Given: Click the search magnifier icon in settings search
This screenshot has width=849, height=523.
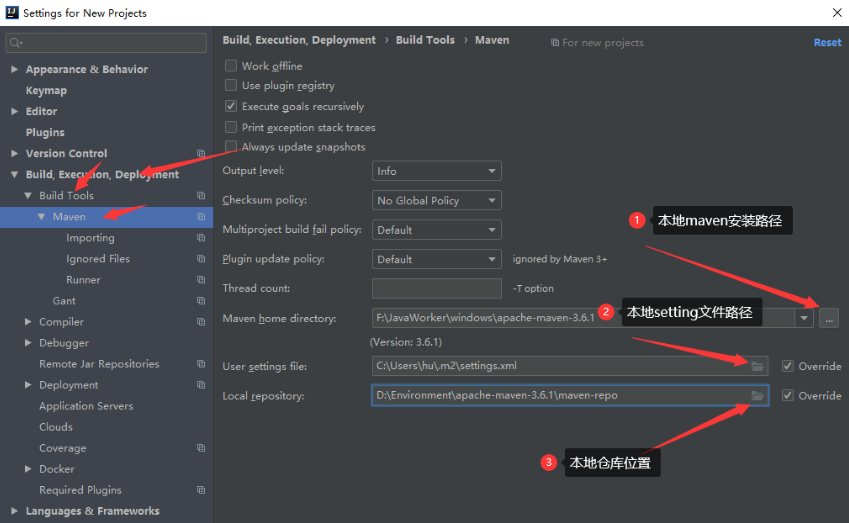Looking at the screenshot, I should [x=16, y=43].
